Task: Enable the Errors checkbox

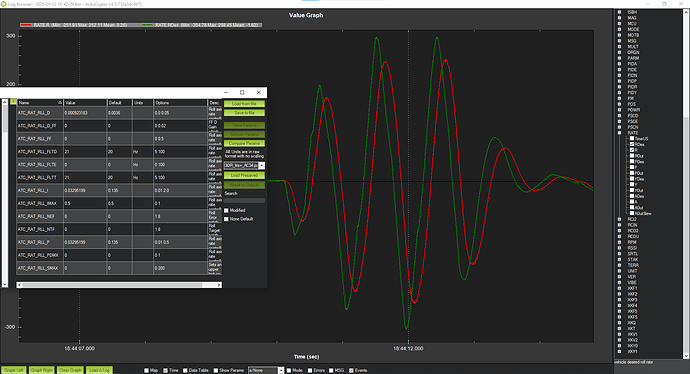Action: click(310, 370)
